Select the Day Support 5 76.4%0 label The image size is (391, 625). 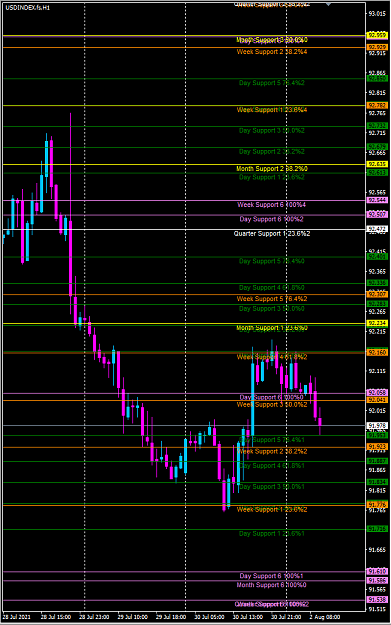click(x=272, y=261)
